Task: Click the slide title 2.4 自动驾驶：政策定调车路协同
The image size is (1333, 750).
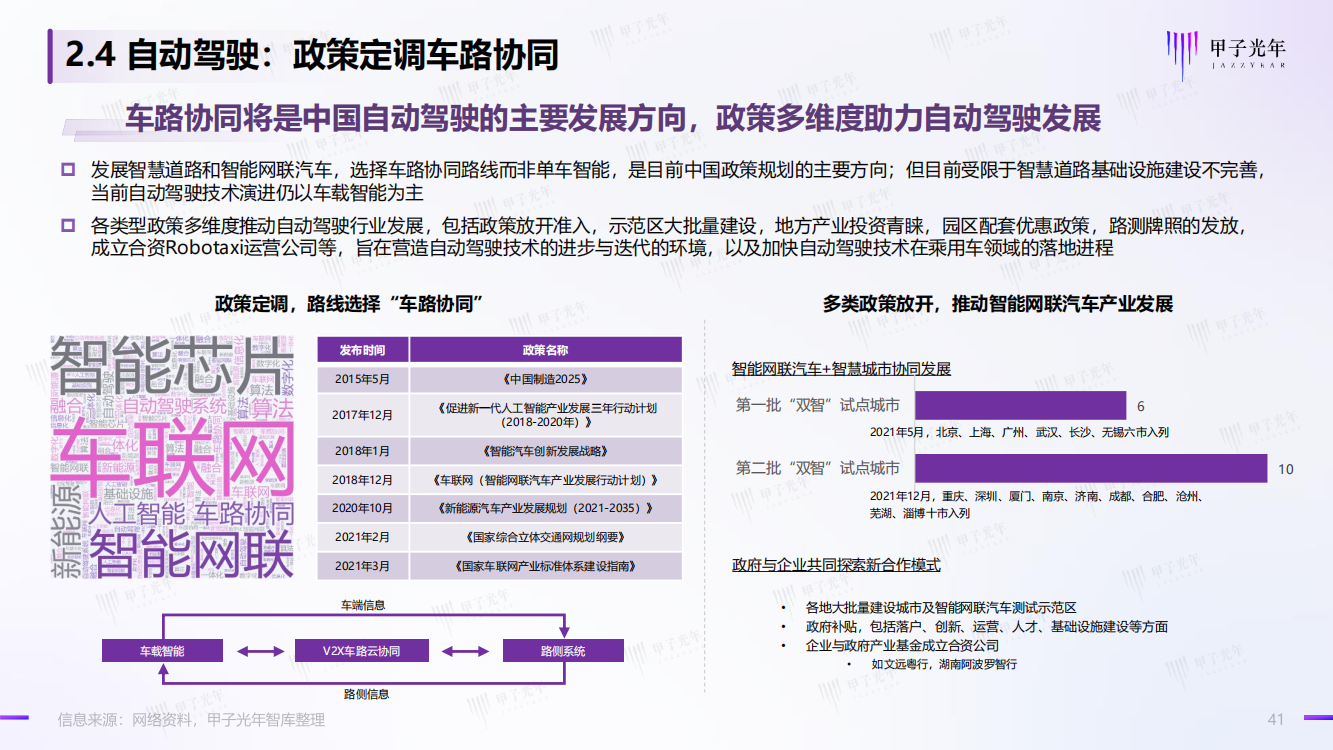Action: tap(312, 55)
